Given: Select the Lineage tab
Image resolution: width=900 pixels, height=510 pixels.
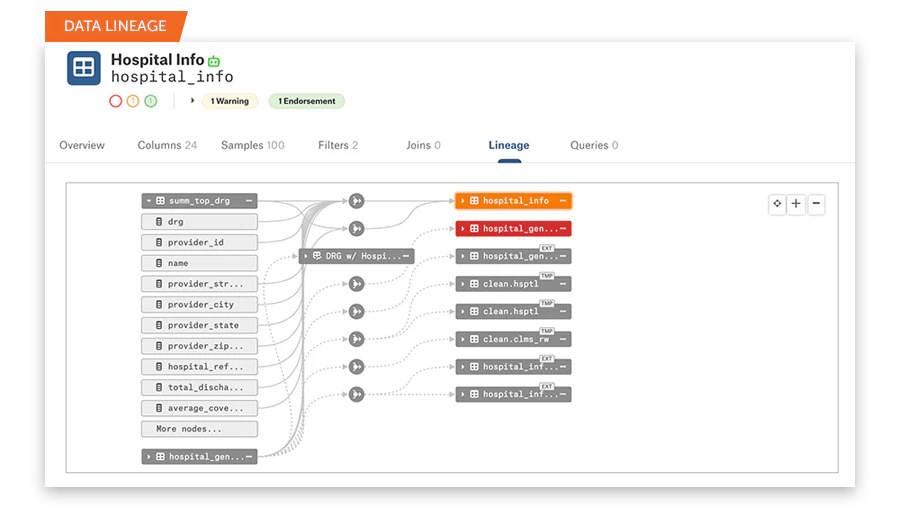Looking at the screenshot, I should pyautogui.click(x=509, y=145).
